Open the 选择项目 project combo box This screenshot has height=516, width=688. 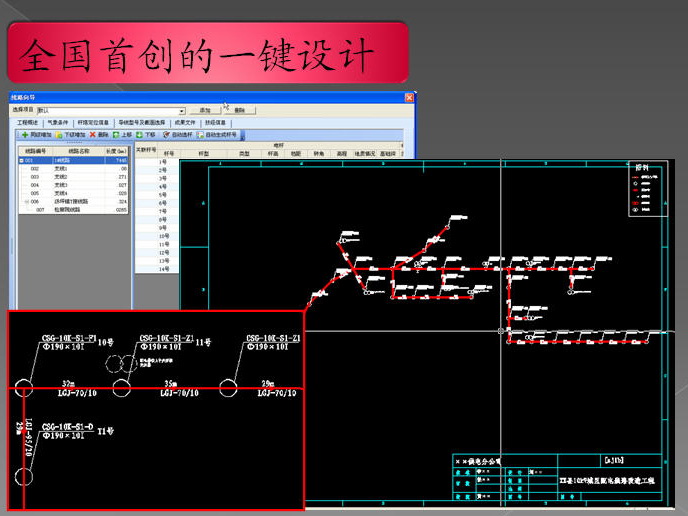click(x=111, y=111)
